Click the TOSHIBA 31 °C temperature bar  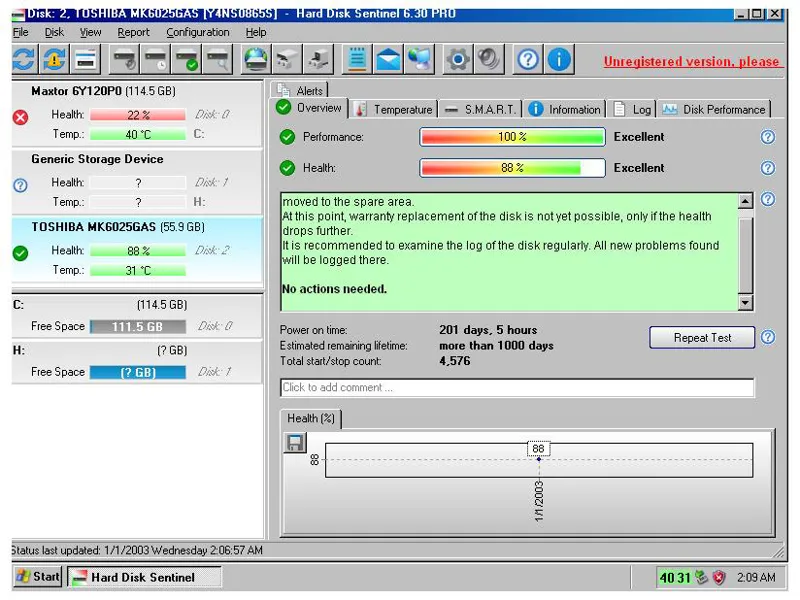pos(138,270)
